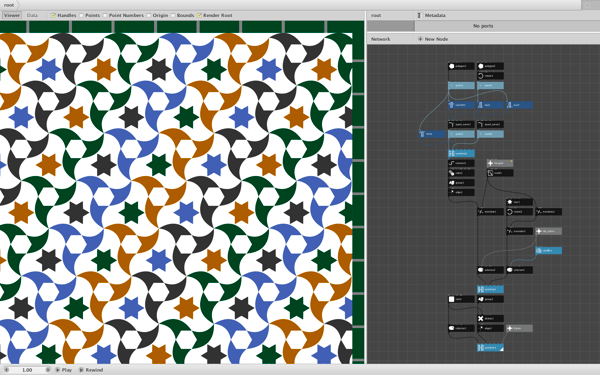This screenshot has height=375, width=600.
Task: Disable the Render Root checkbox
Action: pos(199,15)
